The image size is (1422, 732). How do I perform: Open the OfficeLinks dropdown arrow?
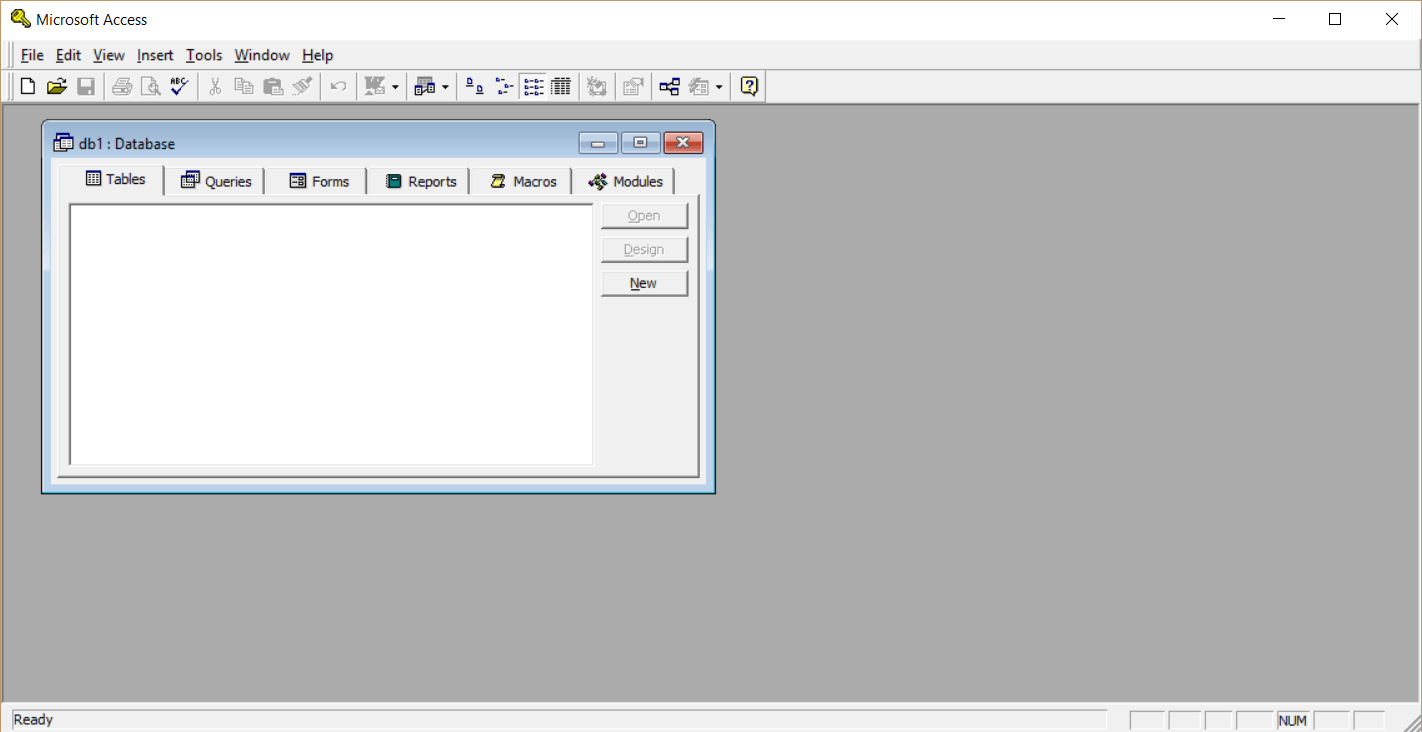[x=395, y=86]
